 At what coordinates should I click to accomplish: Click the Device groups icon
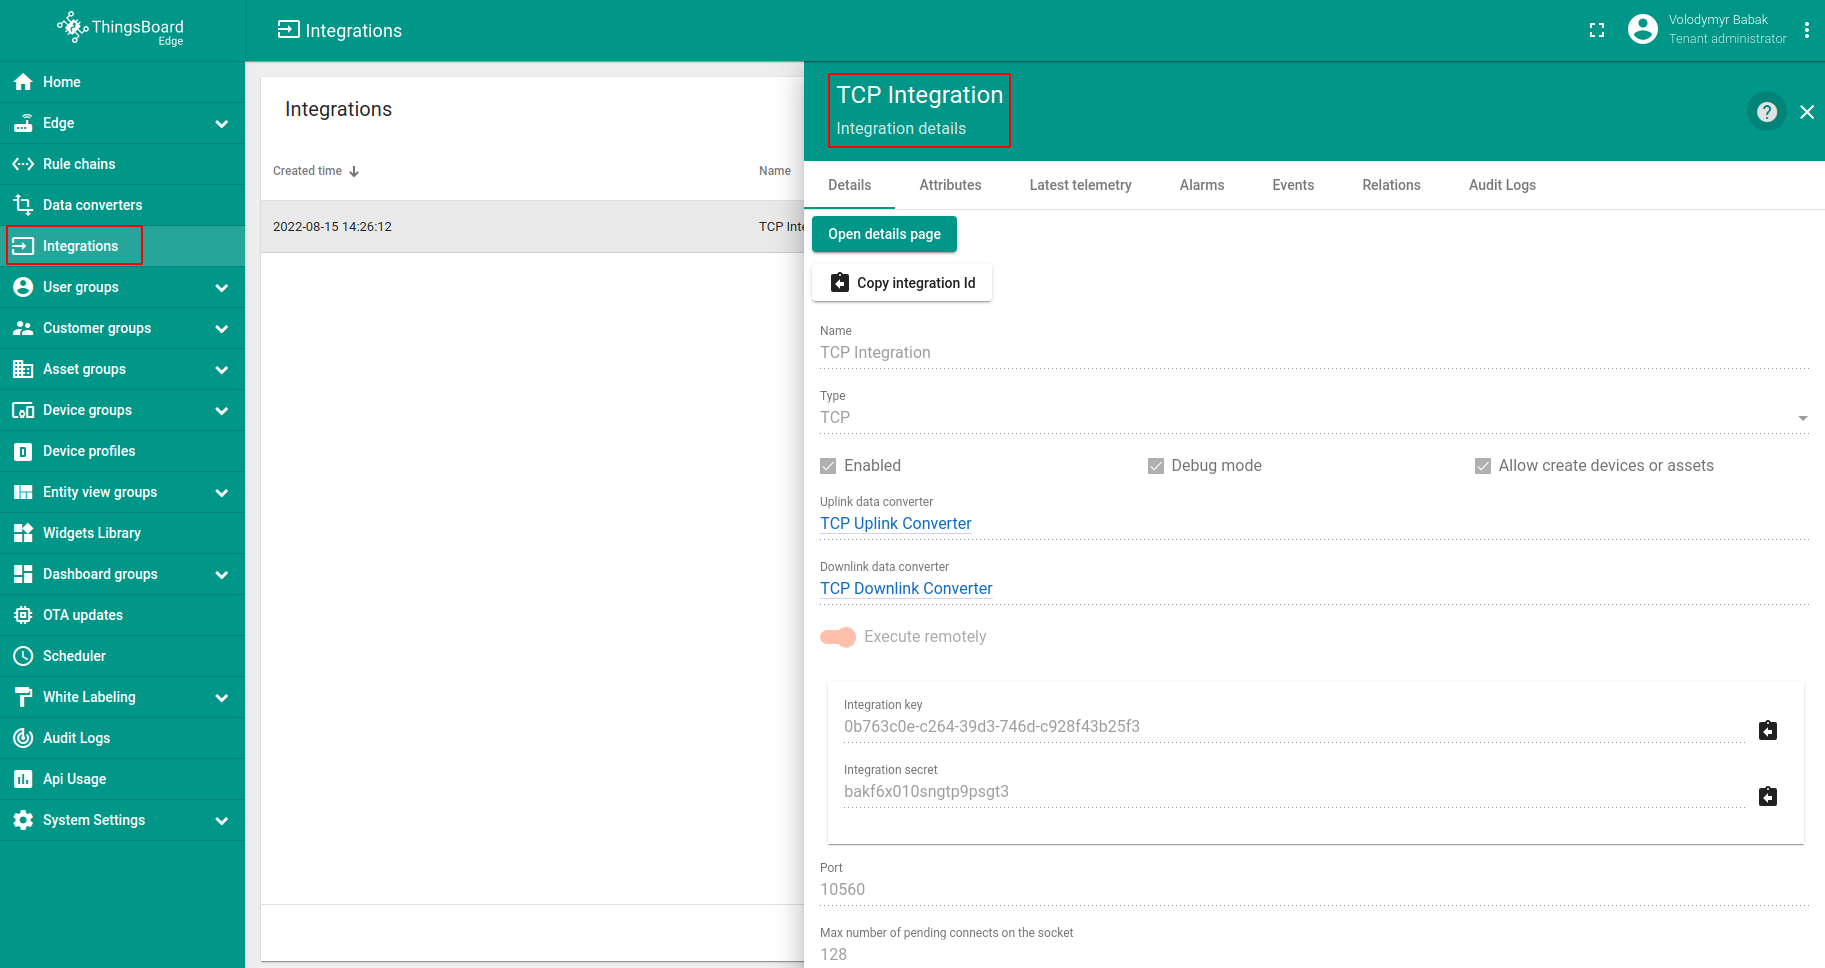pyautogui.click(x=23, y=410)
